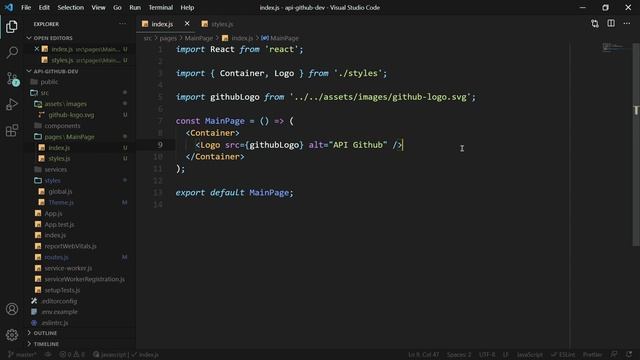Viewport: 640px width, 360px height.
Task: Open Theme.js in styles folder
Action: click(61, 202)
